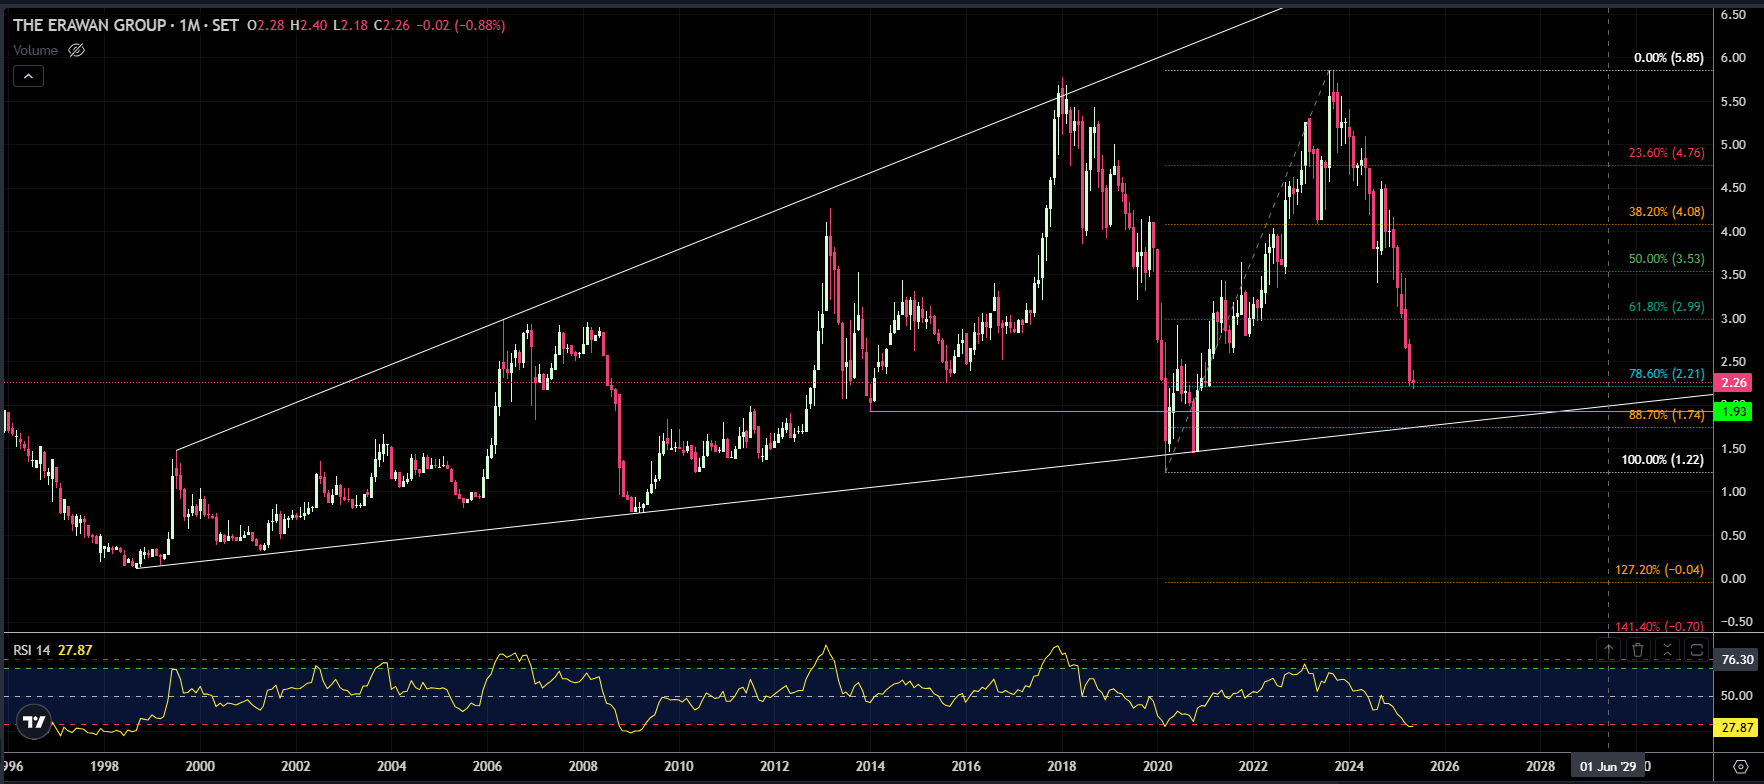Delete the RSI pane with trash icon
Viewport: 1764px width, 784px height.
[1638, 650]
